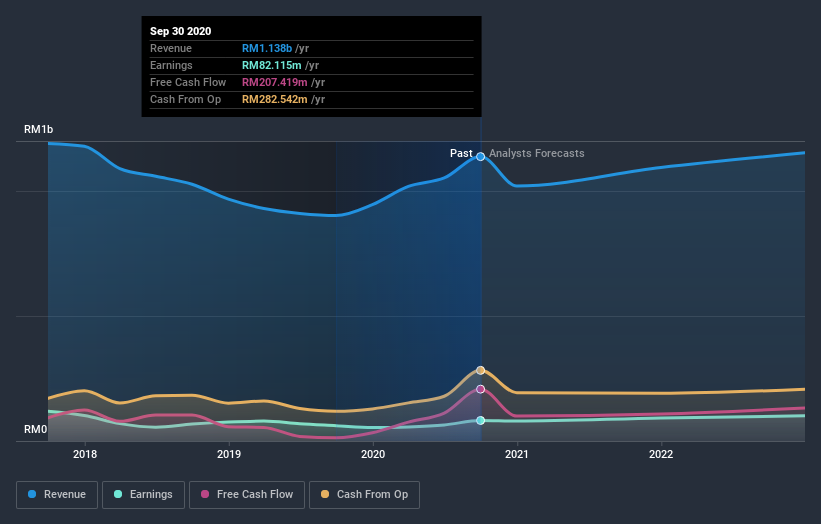Screen dimensions: 821x524
Task: Click the RM207.419m free cash flow value
Action: point(275,82)
